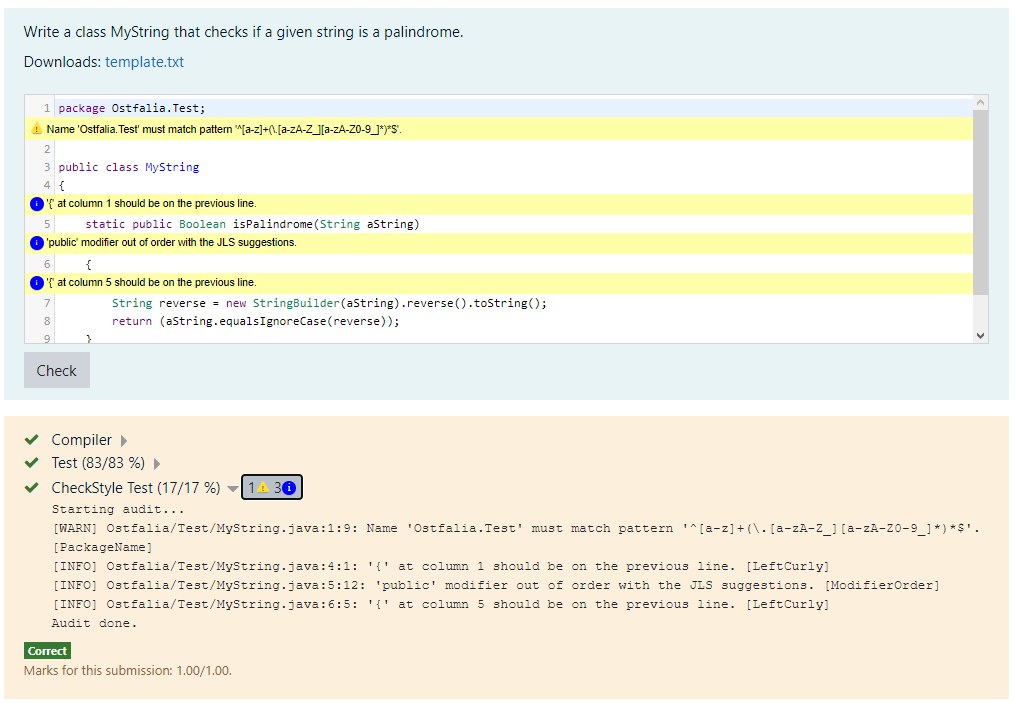The width and height of the screenshot is (1016, 710).
Task: Click the warning icon beside the package name message
Action: click(x=37, y=129)
